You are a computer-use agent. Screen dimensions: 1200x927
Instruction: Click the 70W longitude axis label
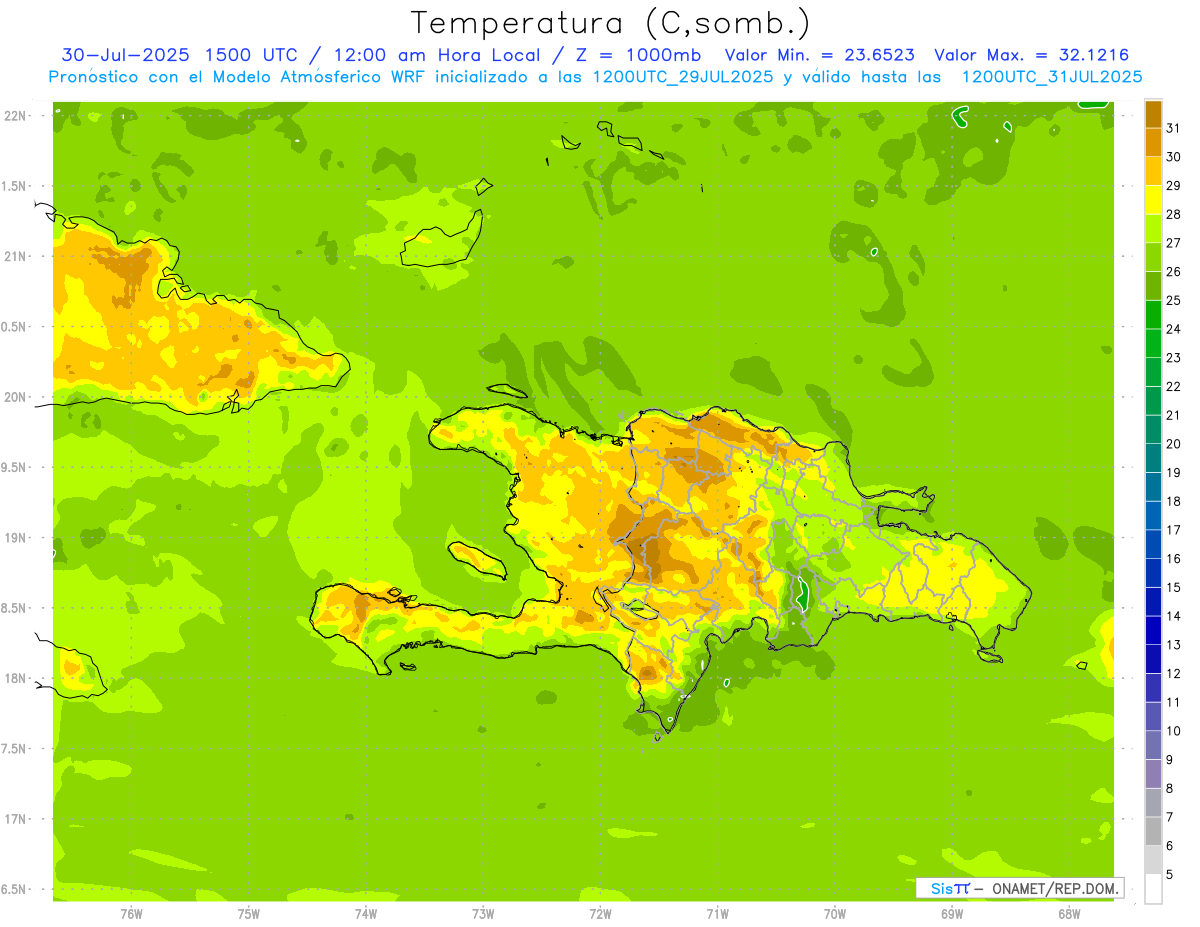coord(835,913)
